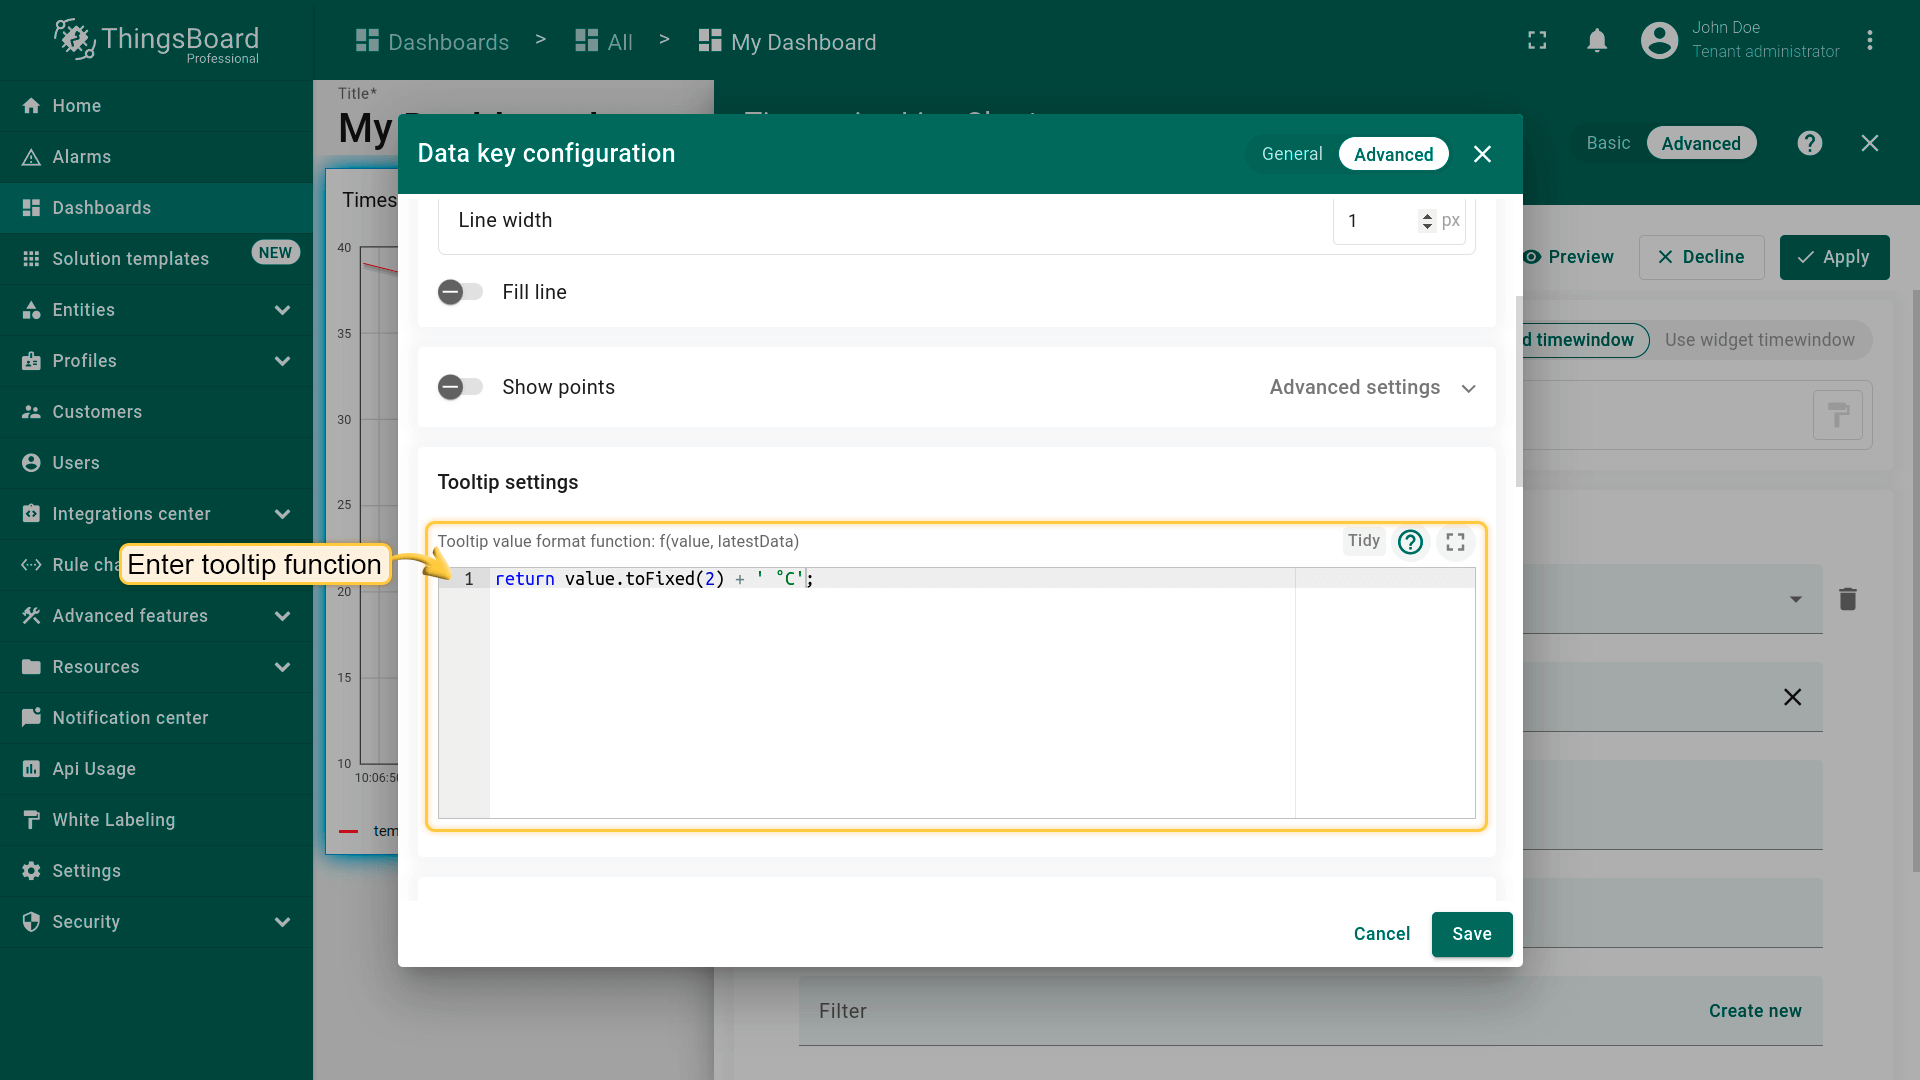Toggle the dashboard fullscreen icon

(x=1537, y=41)
